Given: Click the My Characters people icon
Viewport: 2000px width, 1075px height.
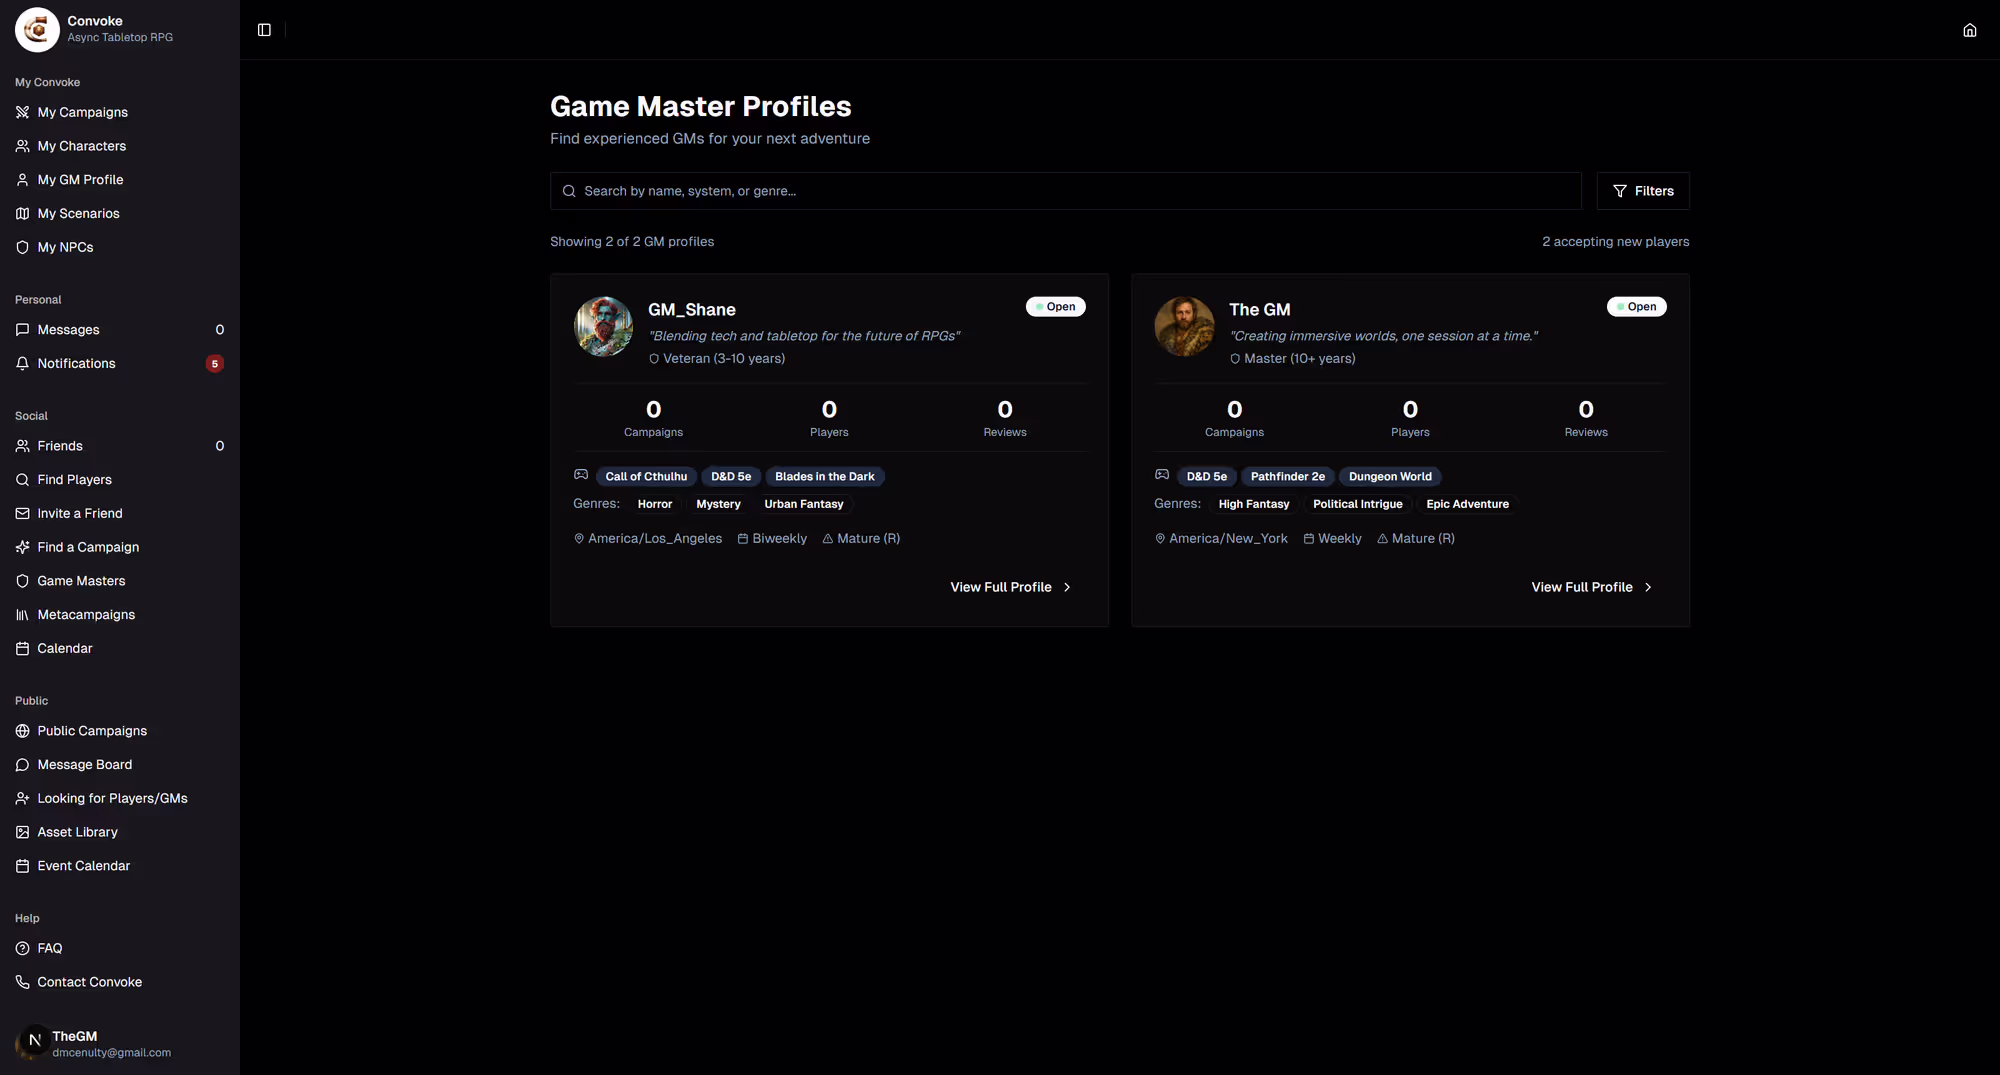Looking at the screenshot, I should 22,146.
